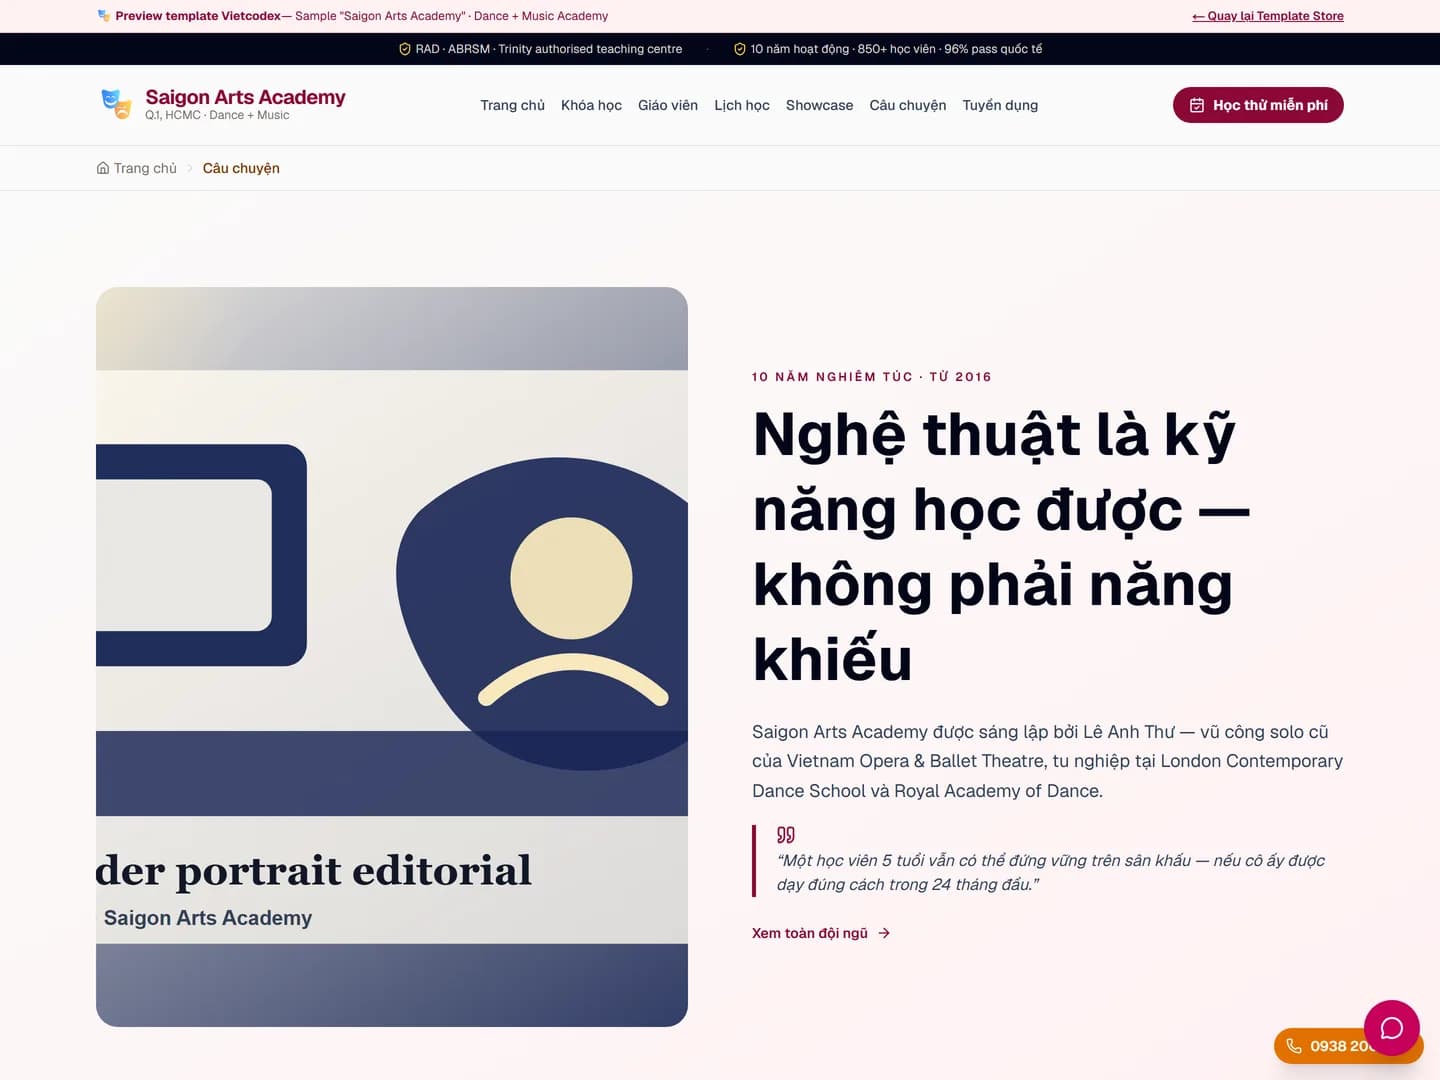Click the Vietcodex preview template icon
Screen dimensions: 1440x1080
coord(104,16)
